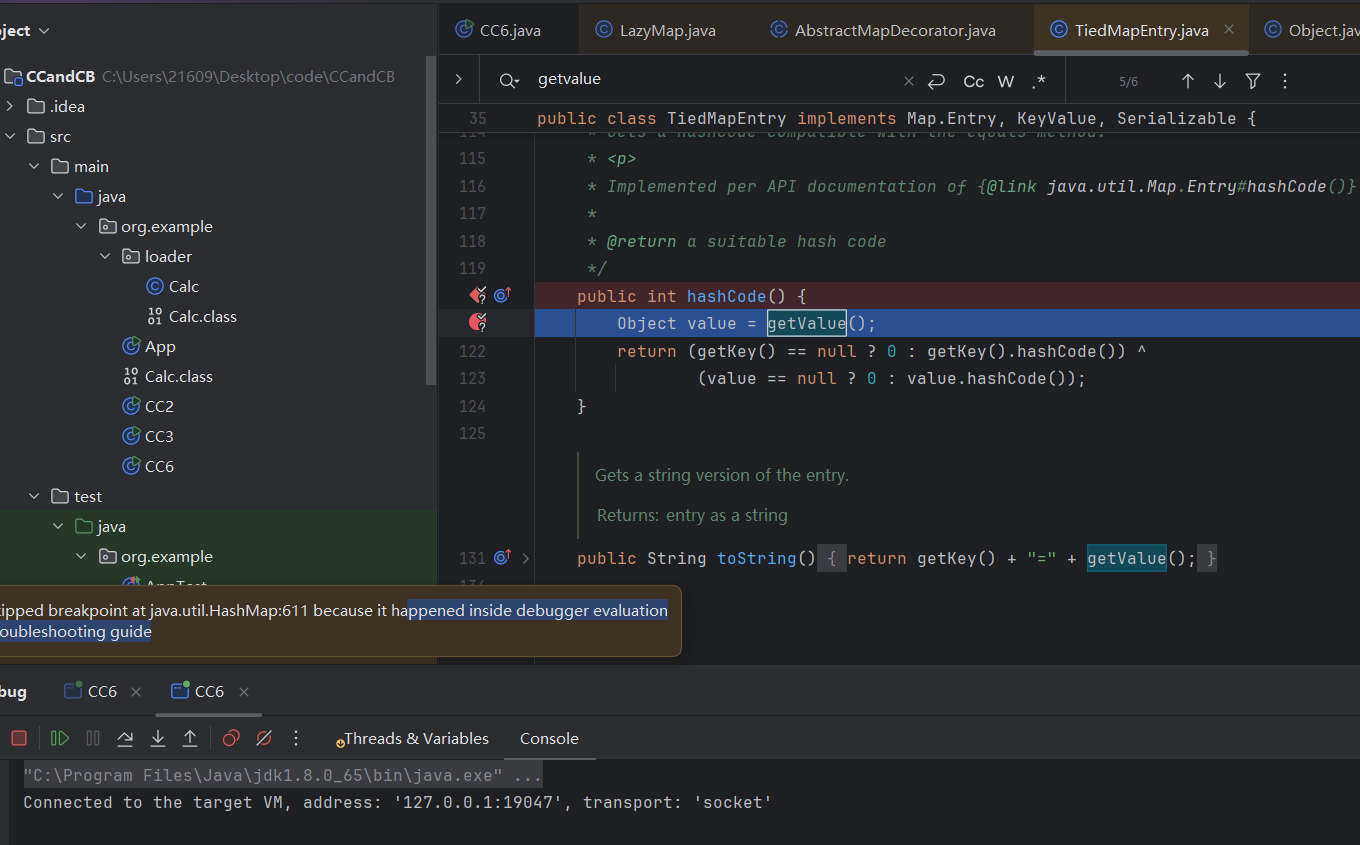
Task: Collapse the loader package
Action: click(106, 256)
